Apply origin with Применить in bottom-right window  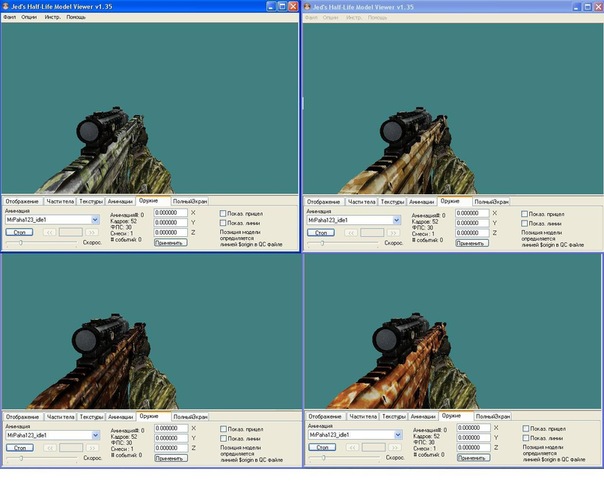pyautogui.click(x=474, y=458)
